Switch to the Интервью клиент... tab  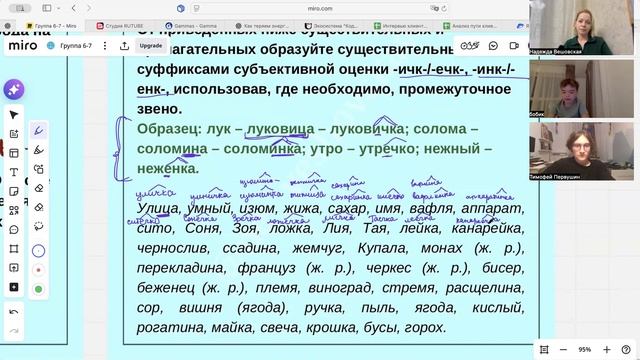(400, 26)
